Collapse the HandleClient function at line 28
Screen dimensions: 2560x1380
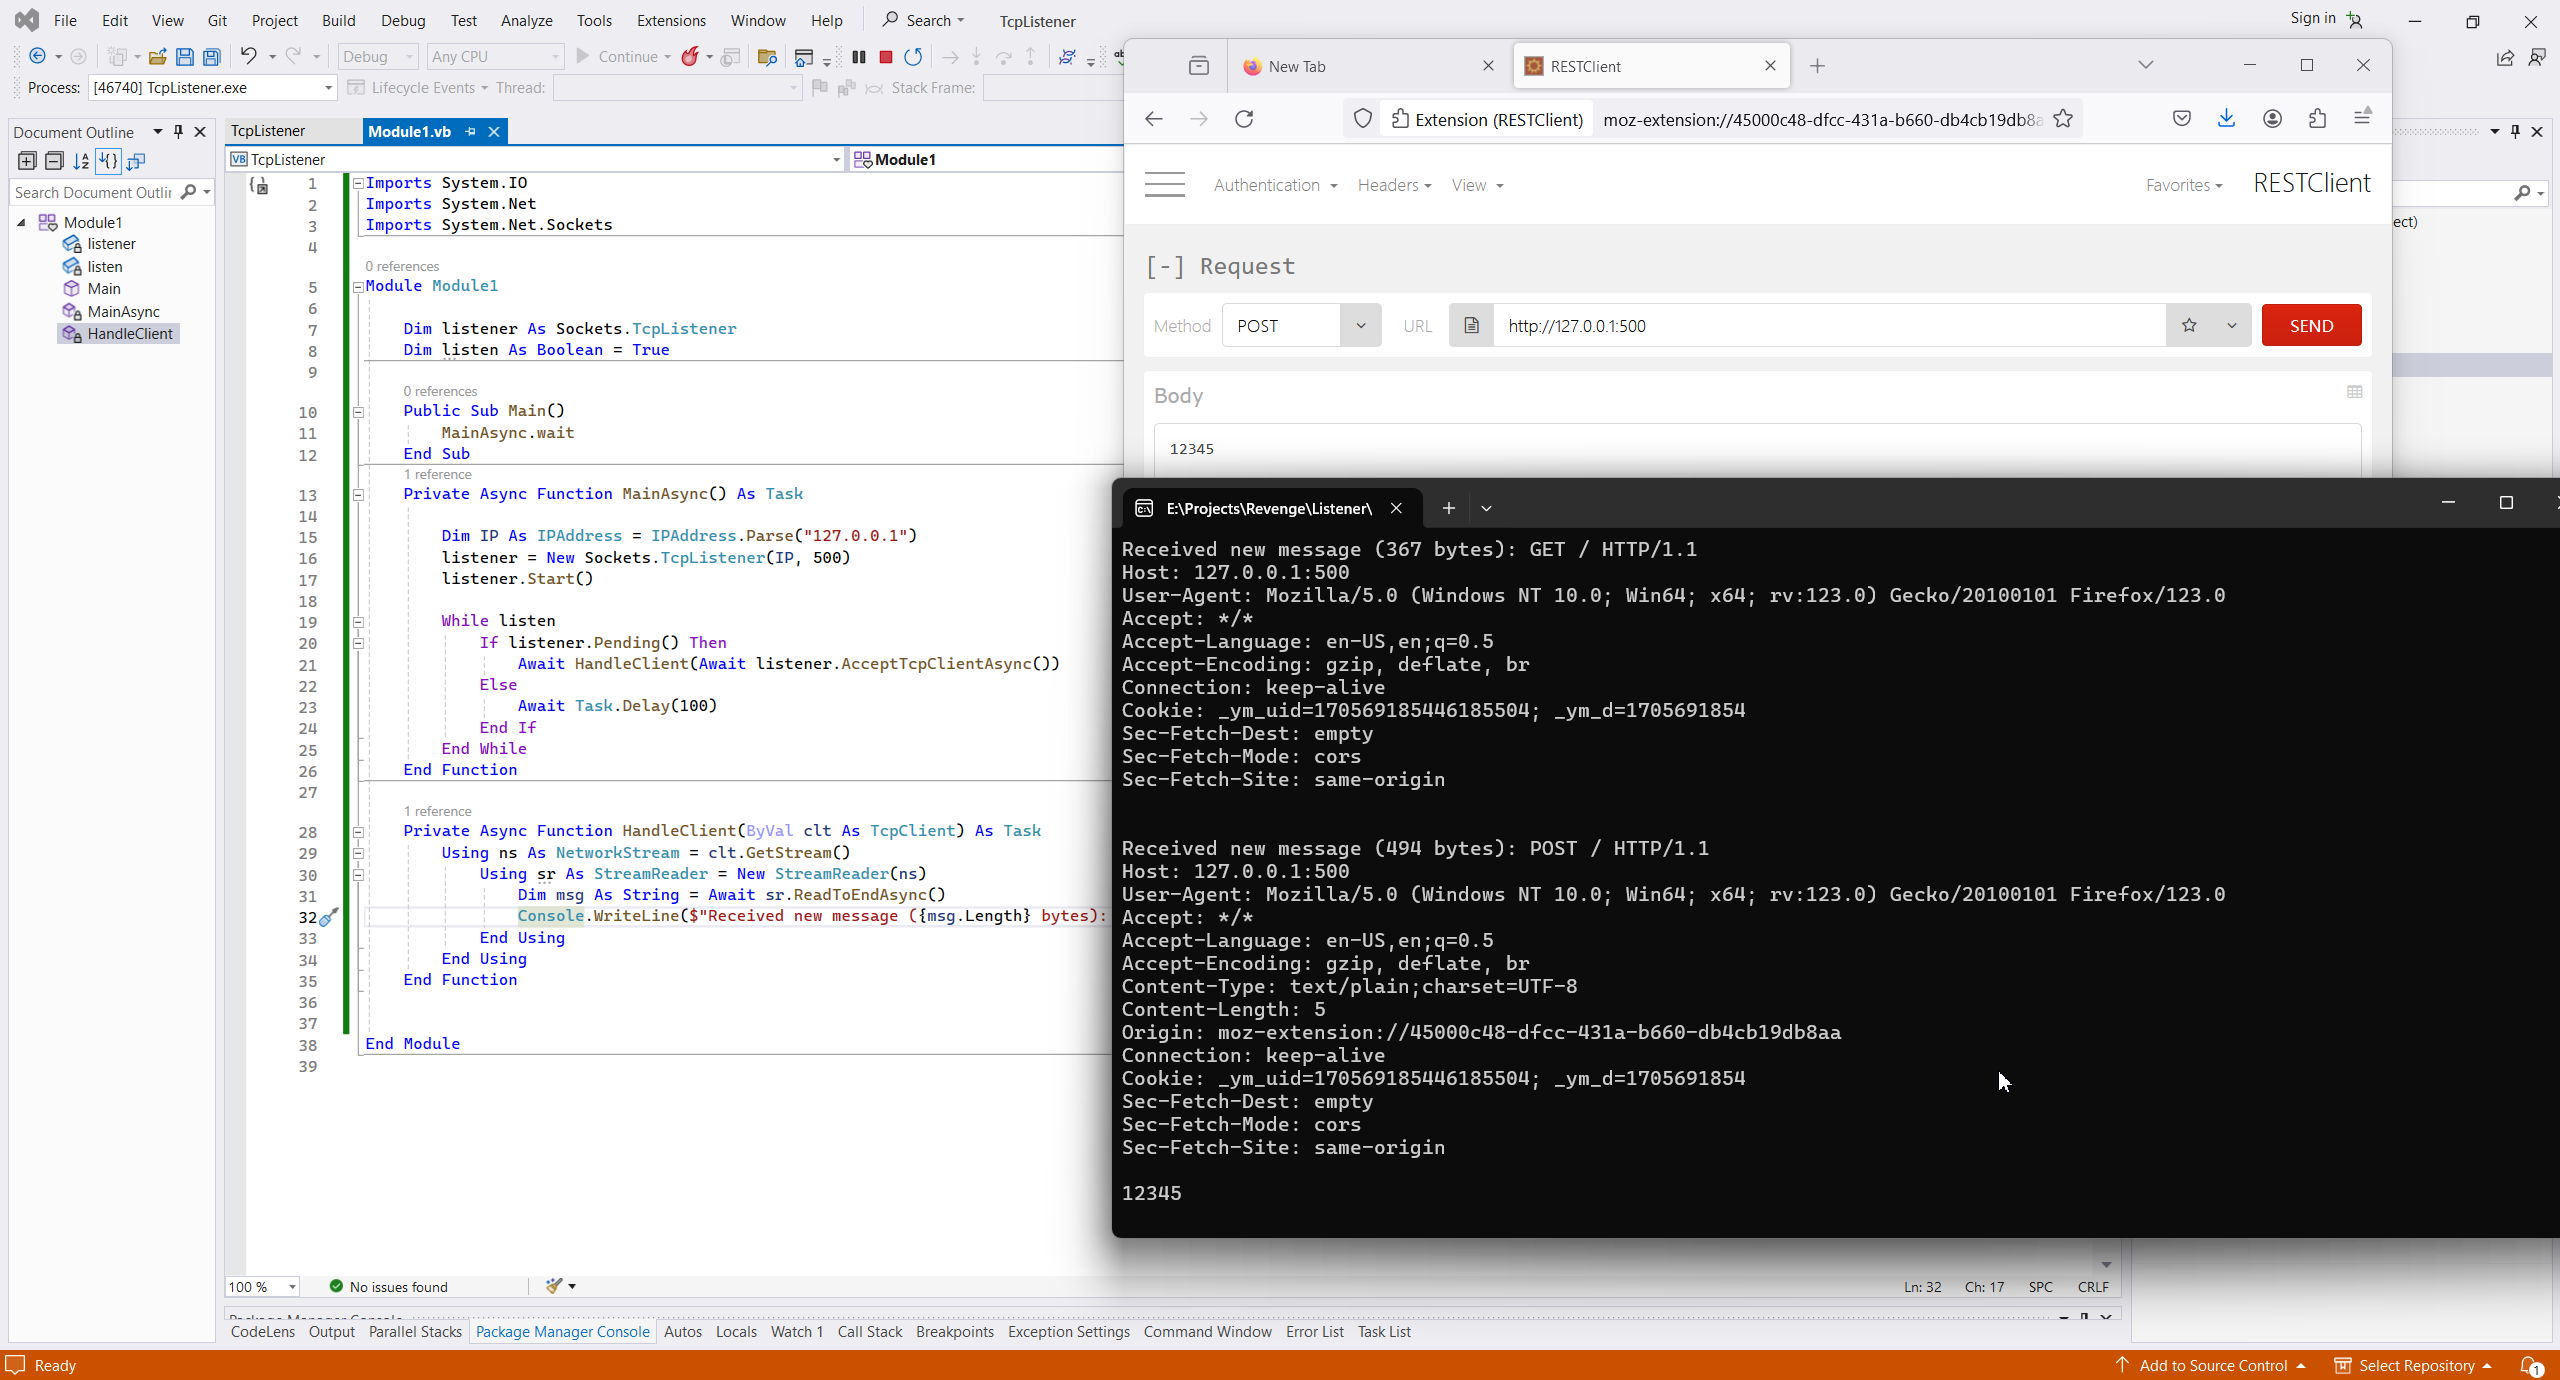point(358,832)
